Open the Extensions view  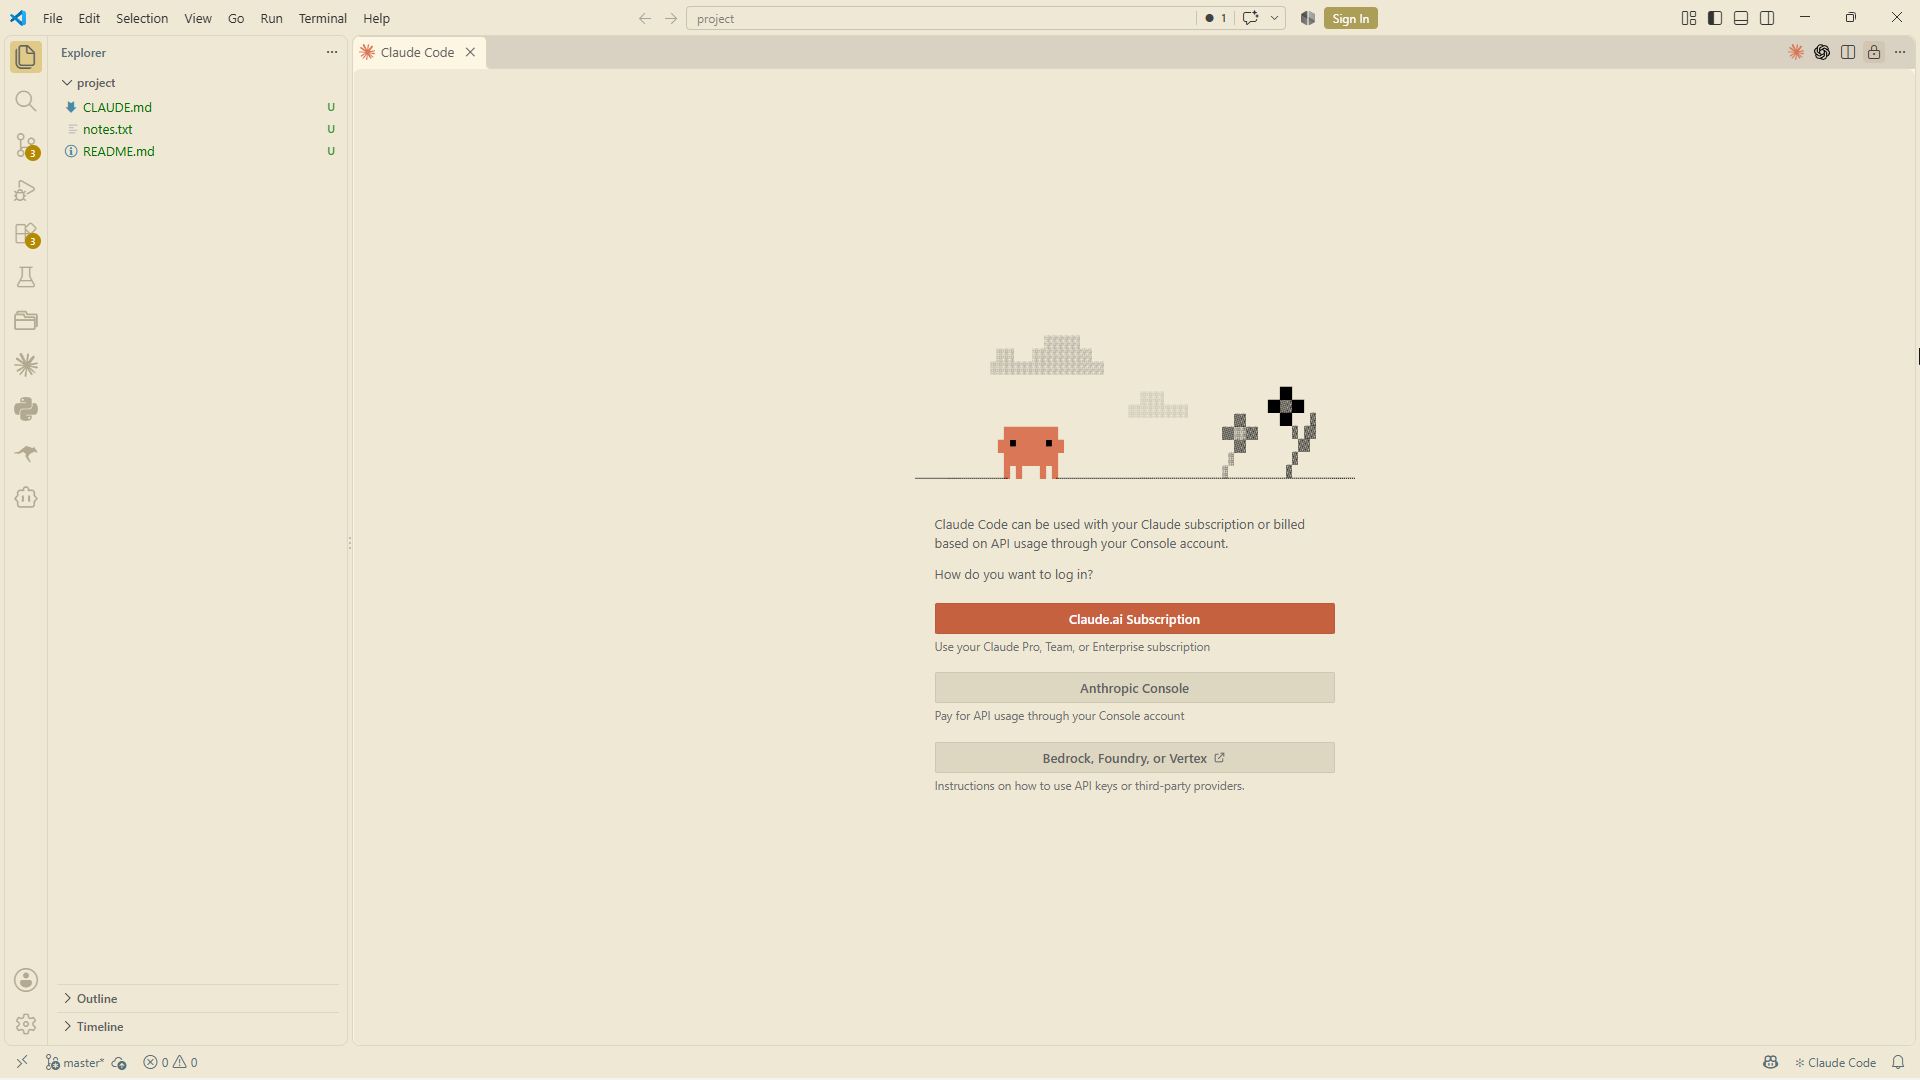click(x=26, y=234)
